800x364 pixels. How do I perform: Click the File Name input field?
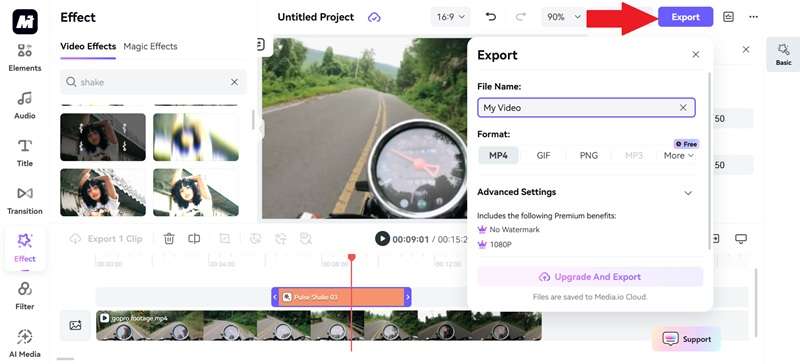[586, 108]
